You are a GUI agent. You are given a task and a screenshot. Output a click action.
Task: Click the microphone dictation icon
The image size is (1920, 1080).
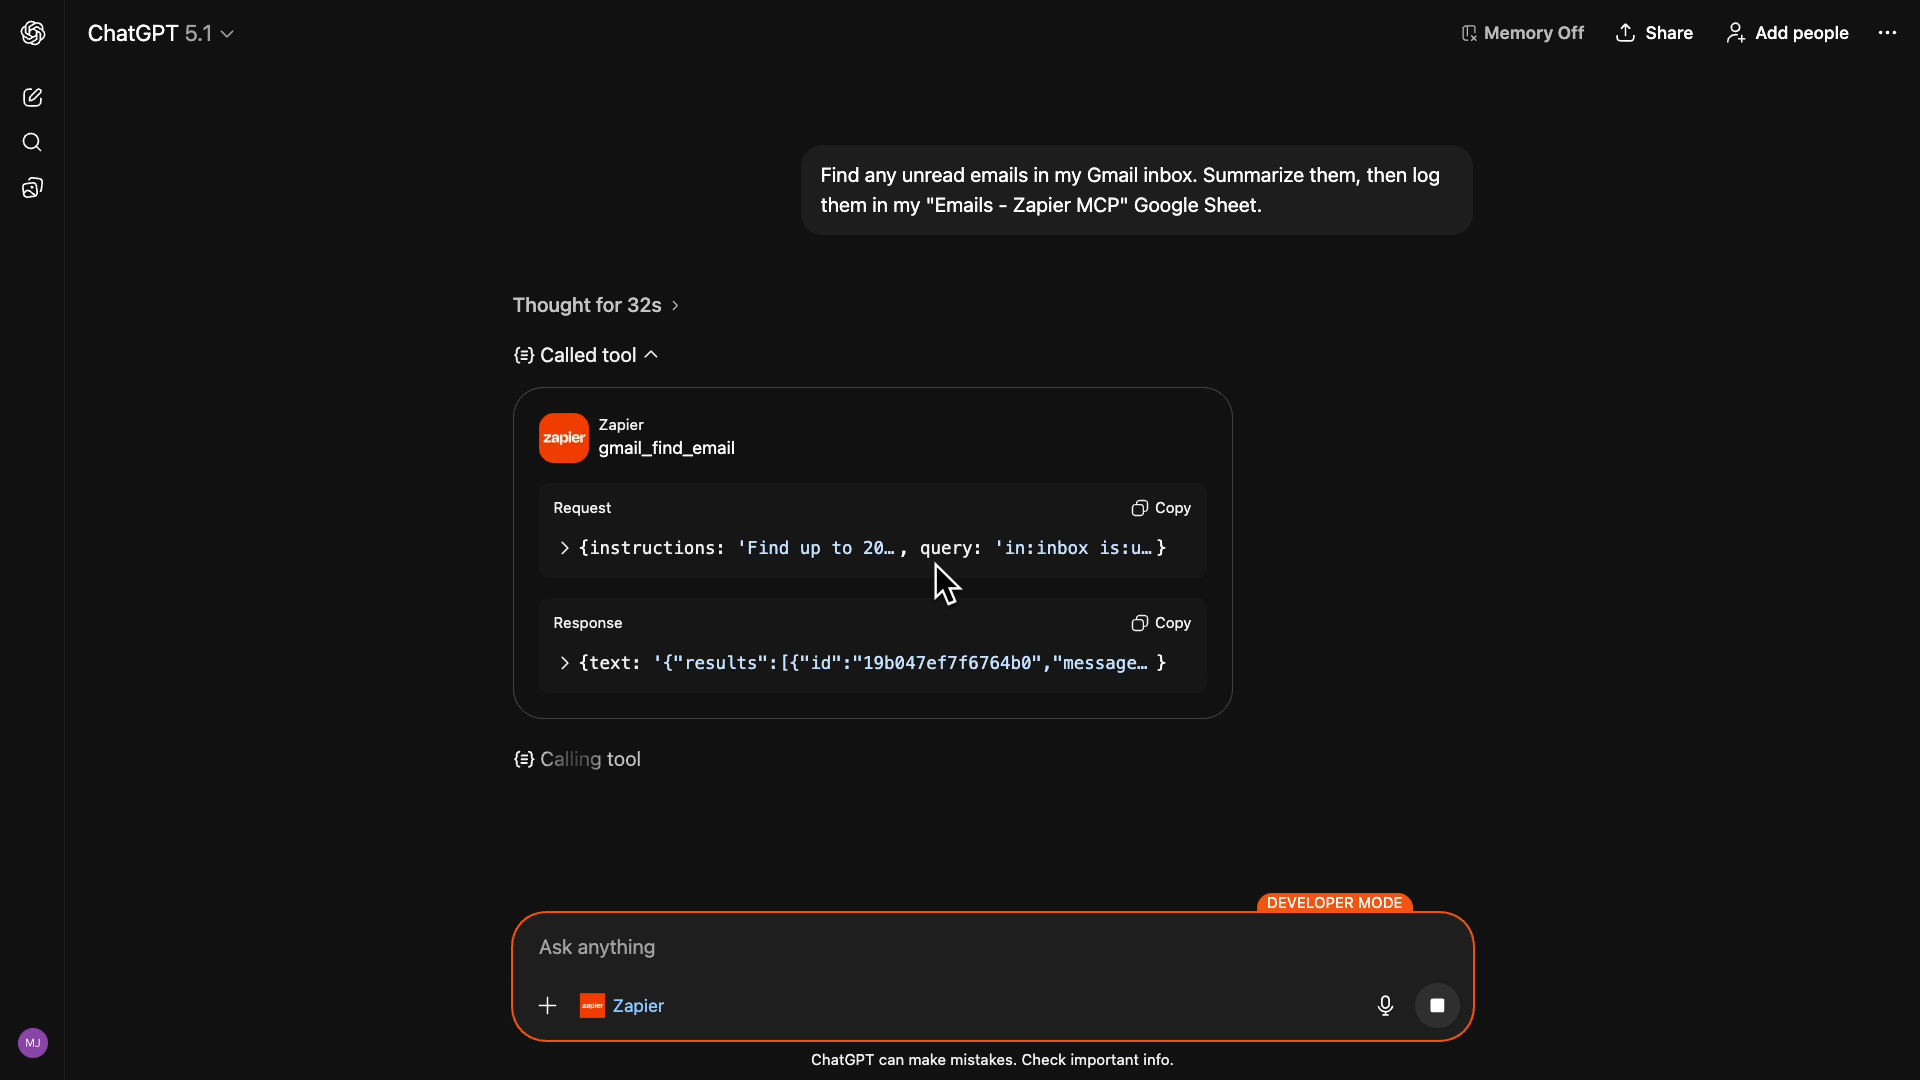click(1385, 1006)
